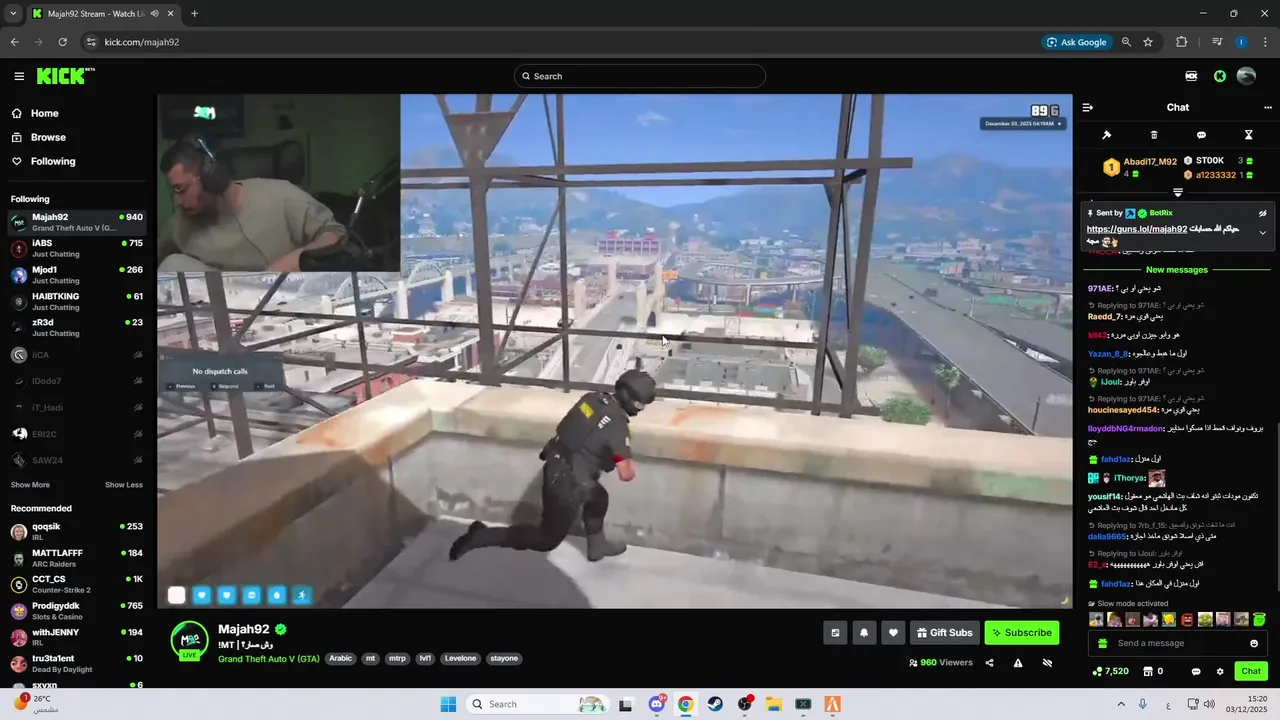Report stream via the warning triangle icon
This screenshot has width=1280, height=720.
[x=1018, y=663]
